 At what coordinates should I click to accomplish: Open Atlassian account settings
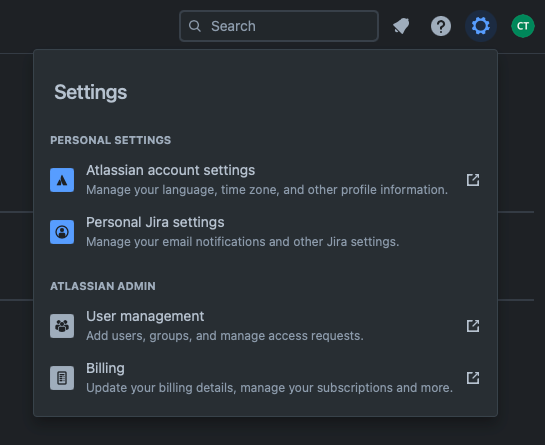265,180
